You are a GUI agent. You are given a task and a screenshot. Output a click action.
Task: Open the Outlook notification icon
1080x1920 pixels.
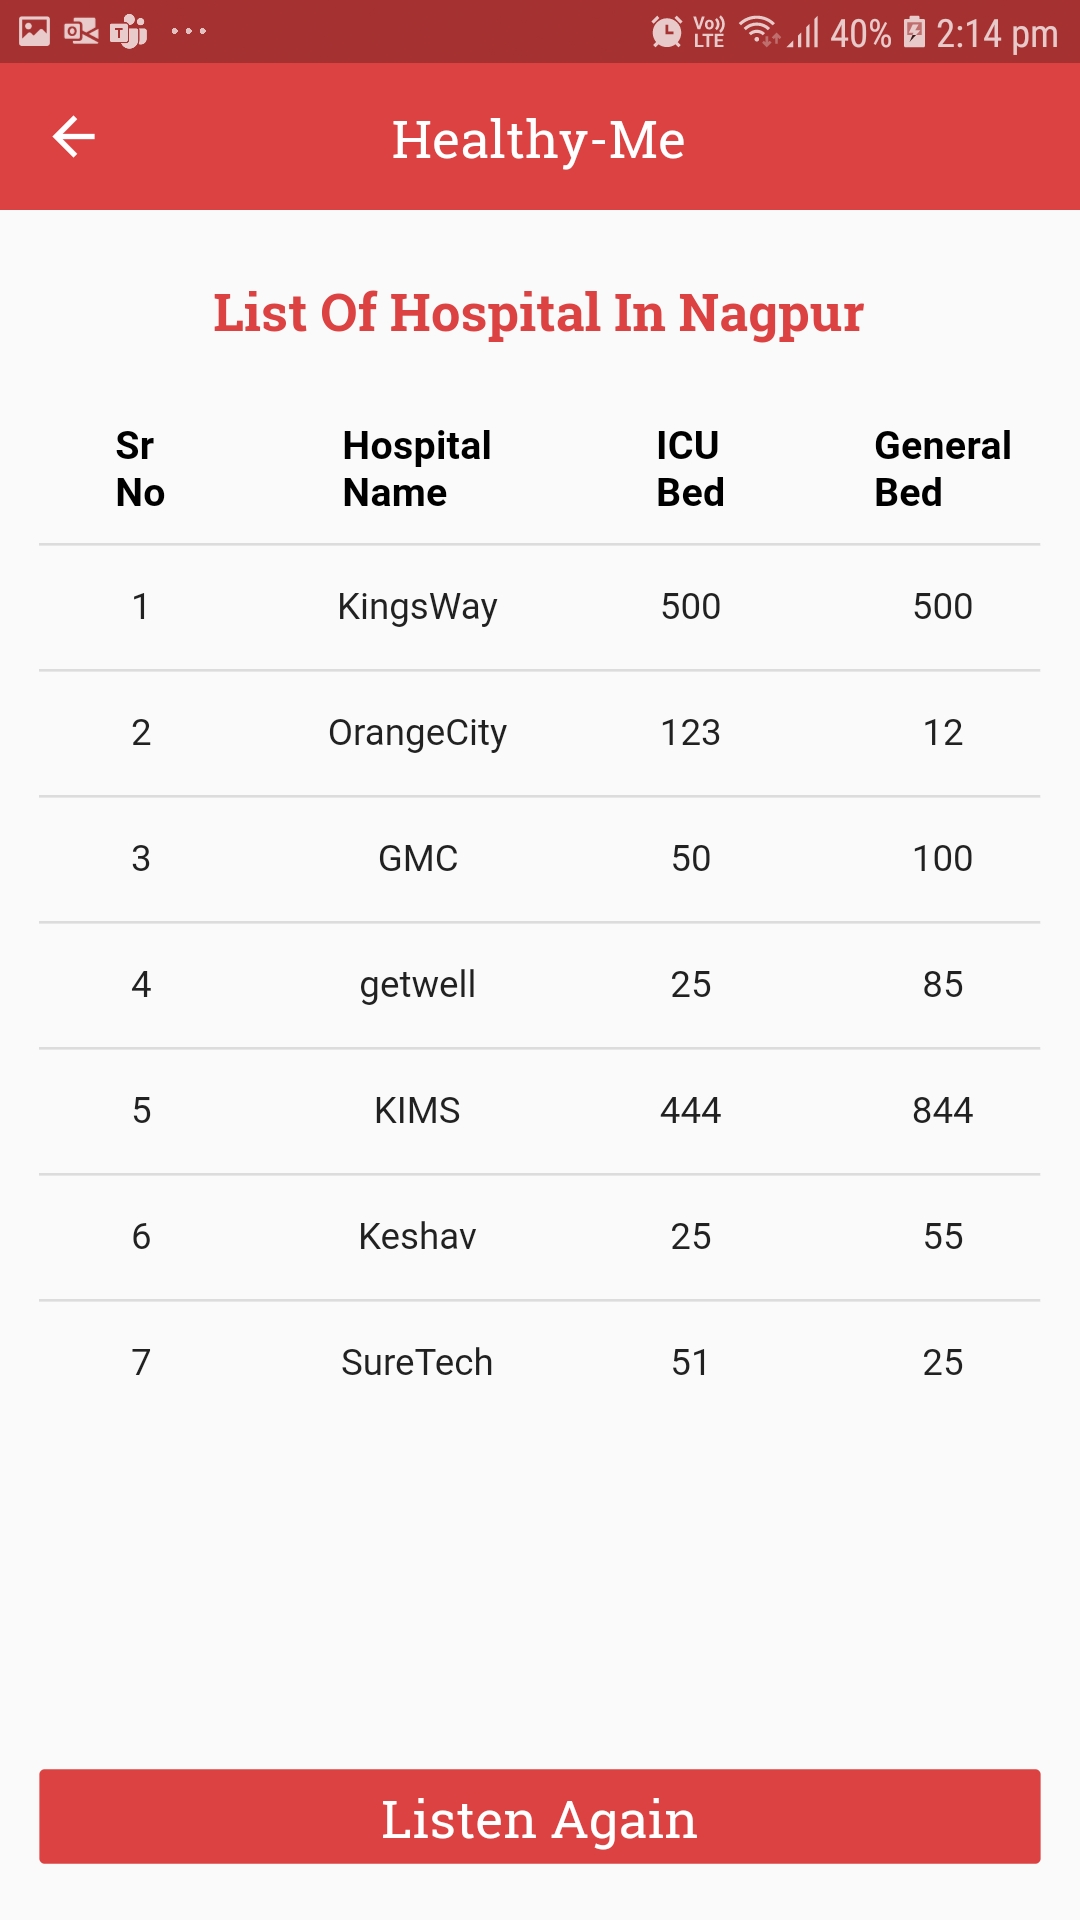pos(81,32)
